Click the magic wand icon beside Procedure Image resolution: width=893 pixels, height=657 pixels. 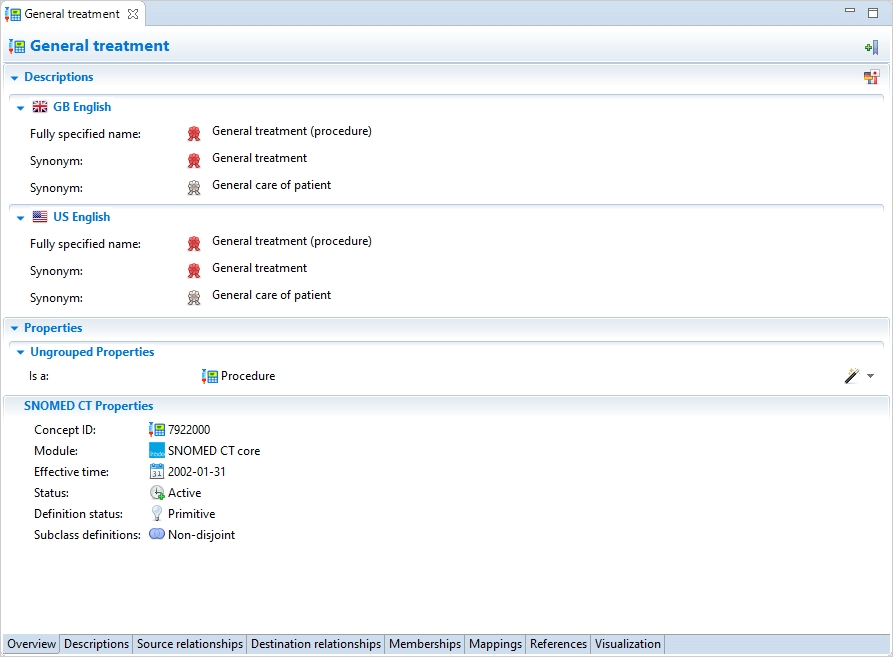(x=852, y=376)
